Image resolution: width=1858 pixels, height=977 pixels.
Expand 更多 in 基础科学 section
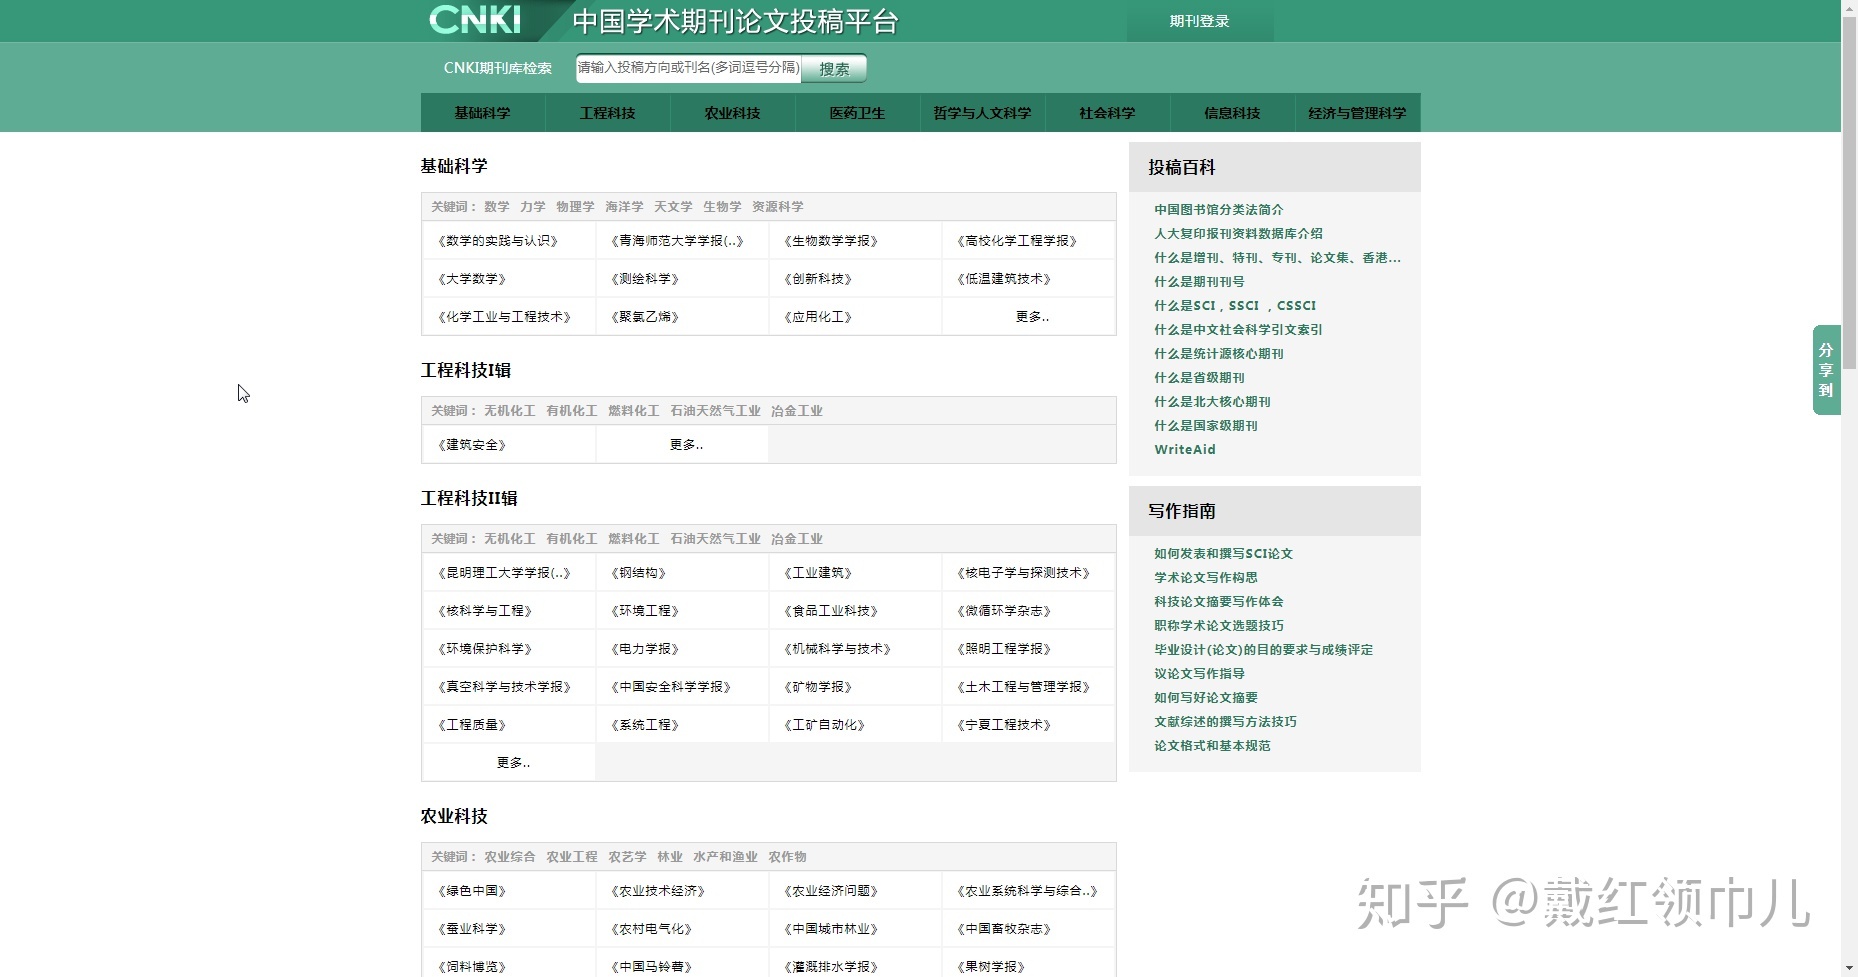pyautogui.click(x=1032, y=317)
